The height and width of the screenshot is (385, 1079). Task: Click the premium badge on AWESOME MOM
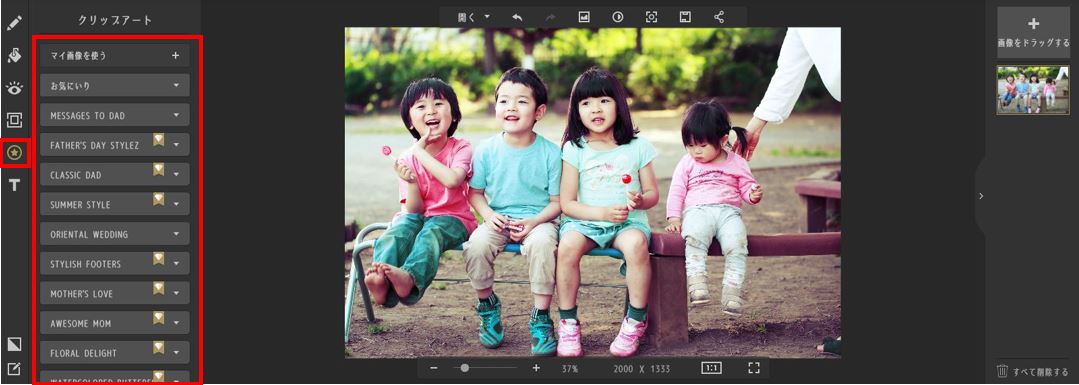[x=158, y=318]
